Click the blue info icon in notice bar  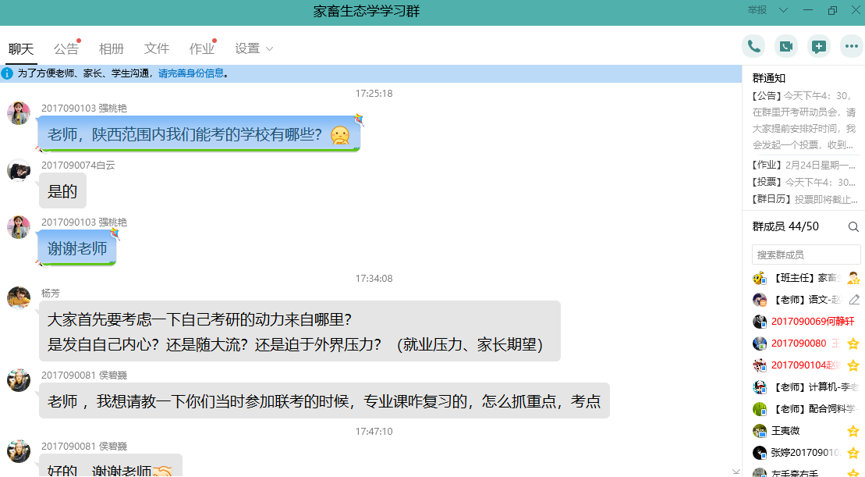click(x=8, y=73)
